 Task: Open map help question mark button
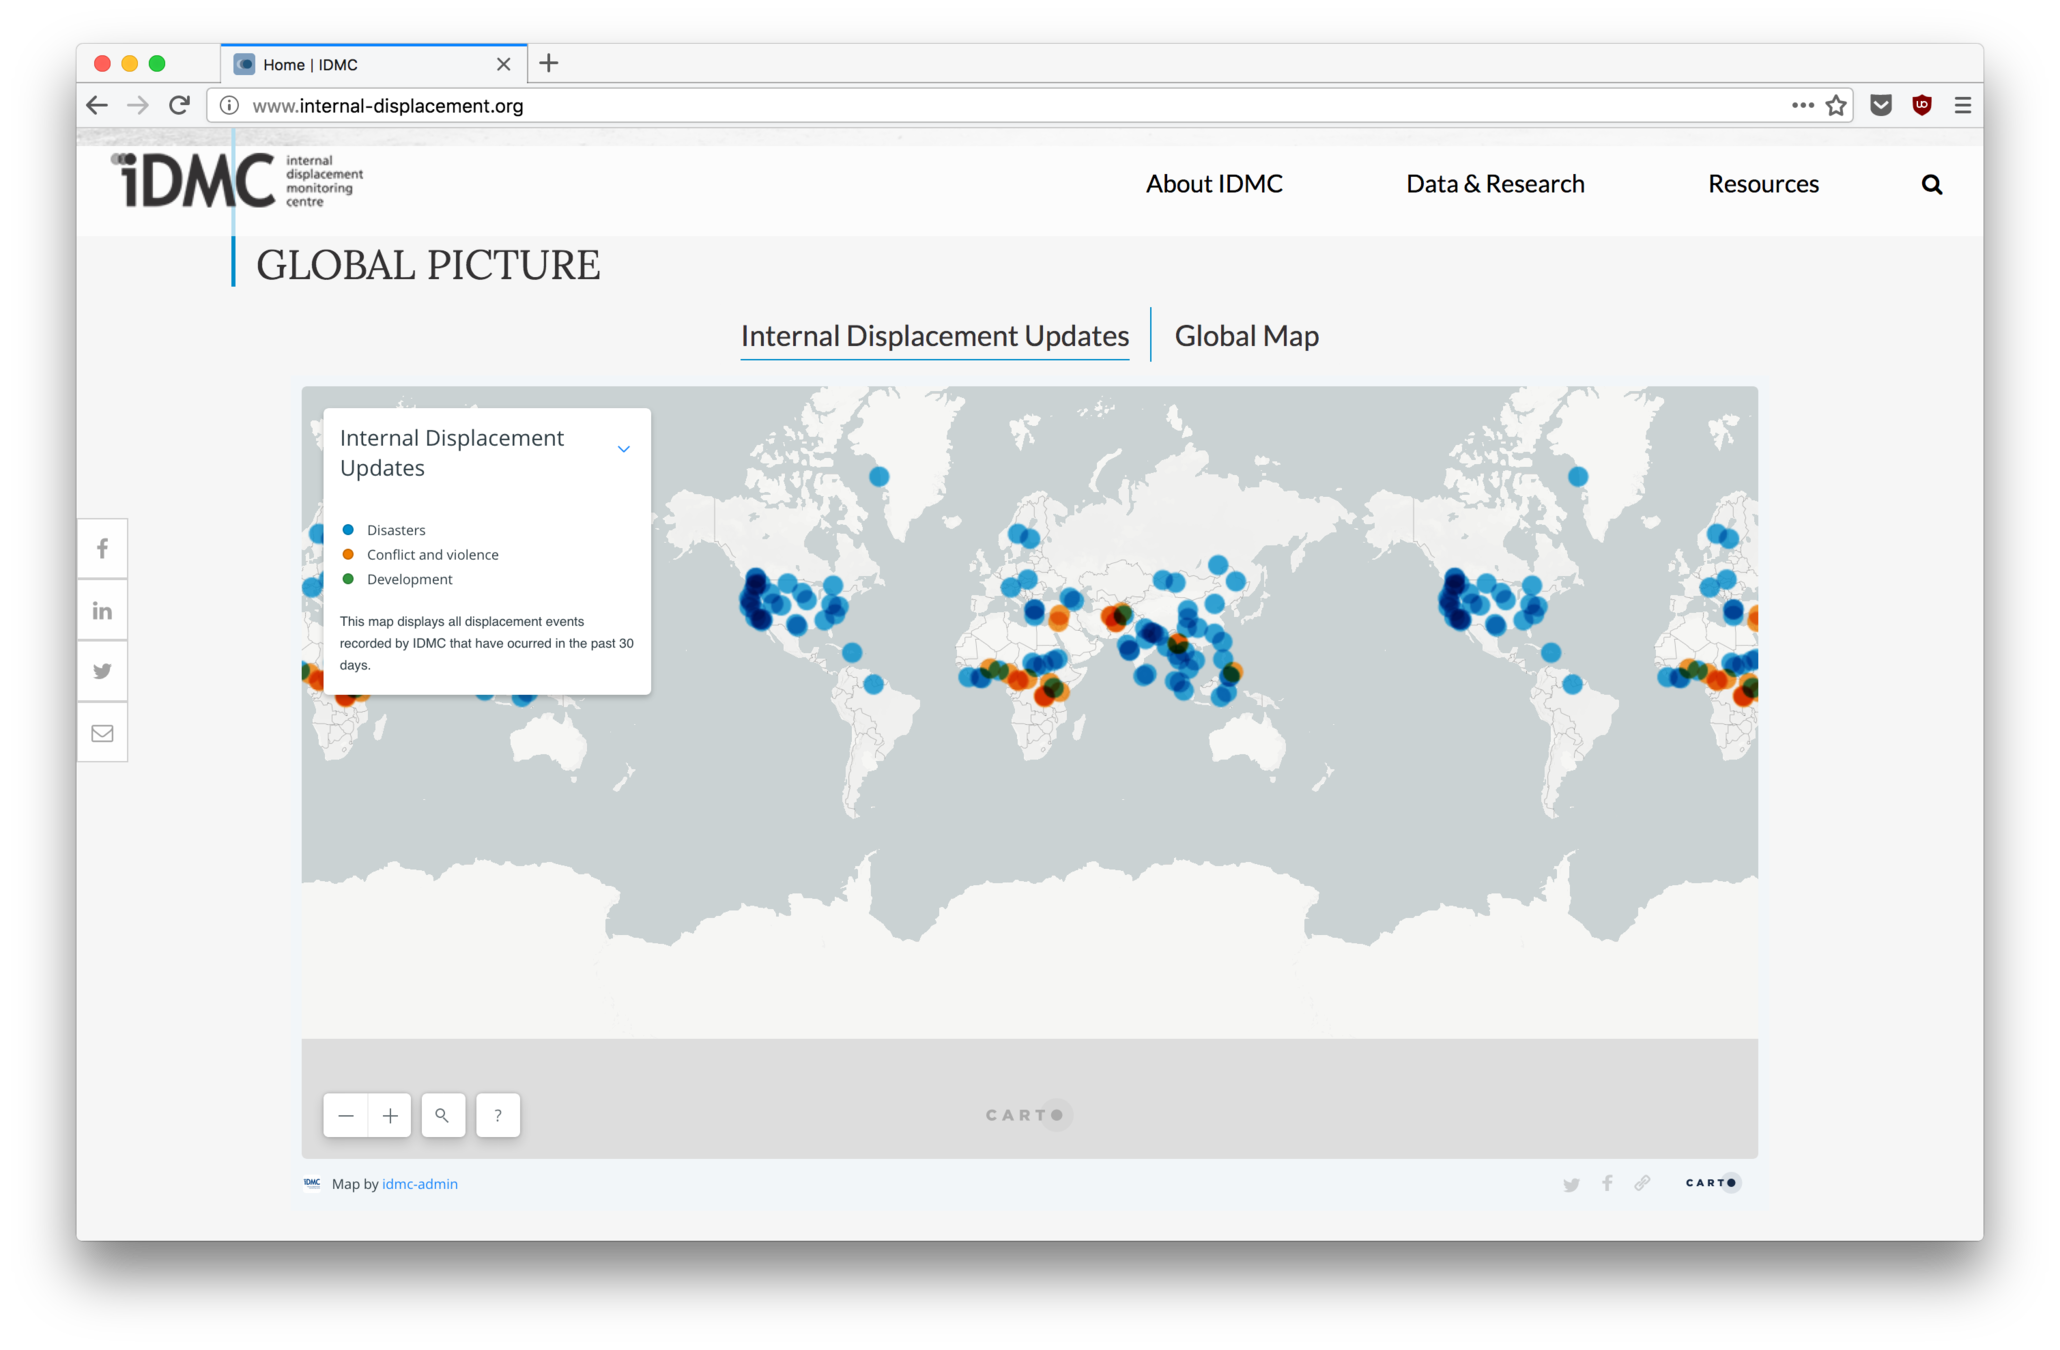click(x=498, y=1115)
